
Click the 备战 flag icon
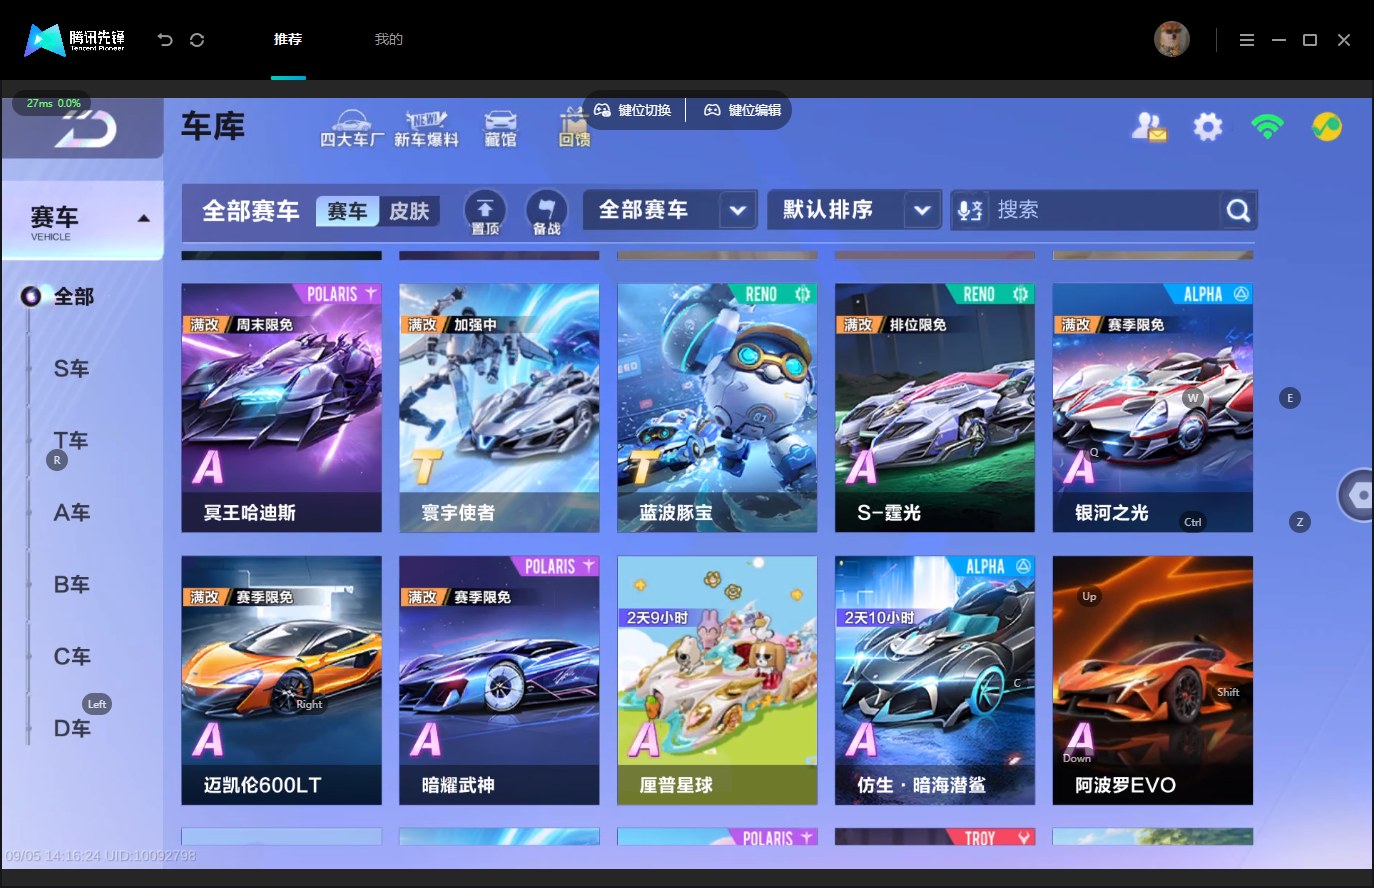click(x=546, y=212)
